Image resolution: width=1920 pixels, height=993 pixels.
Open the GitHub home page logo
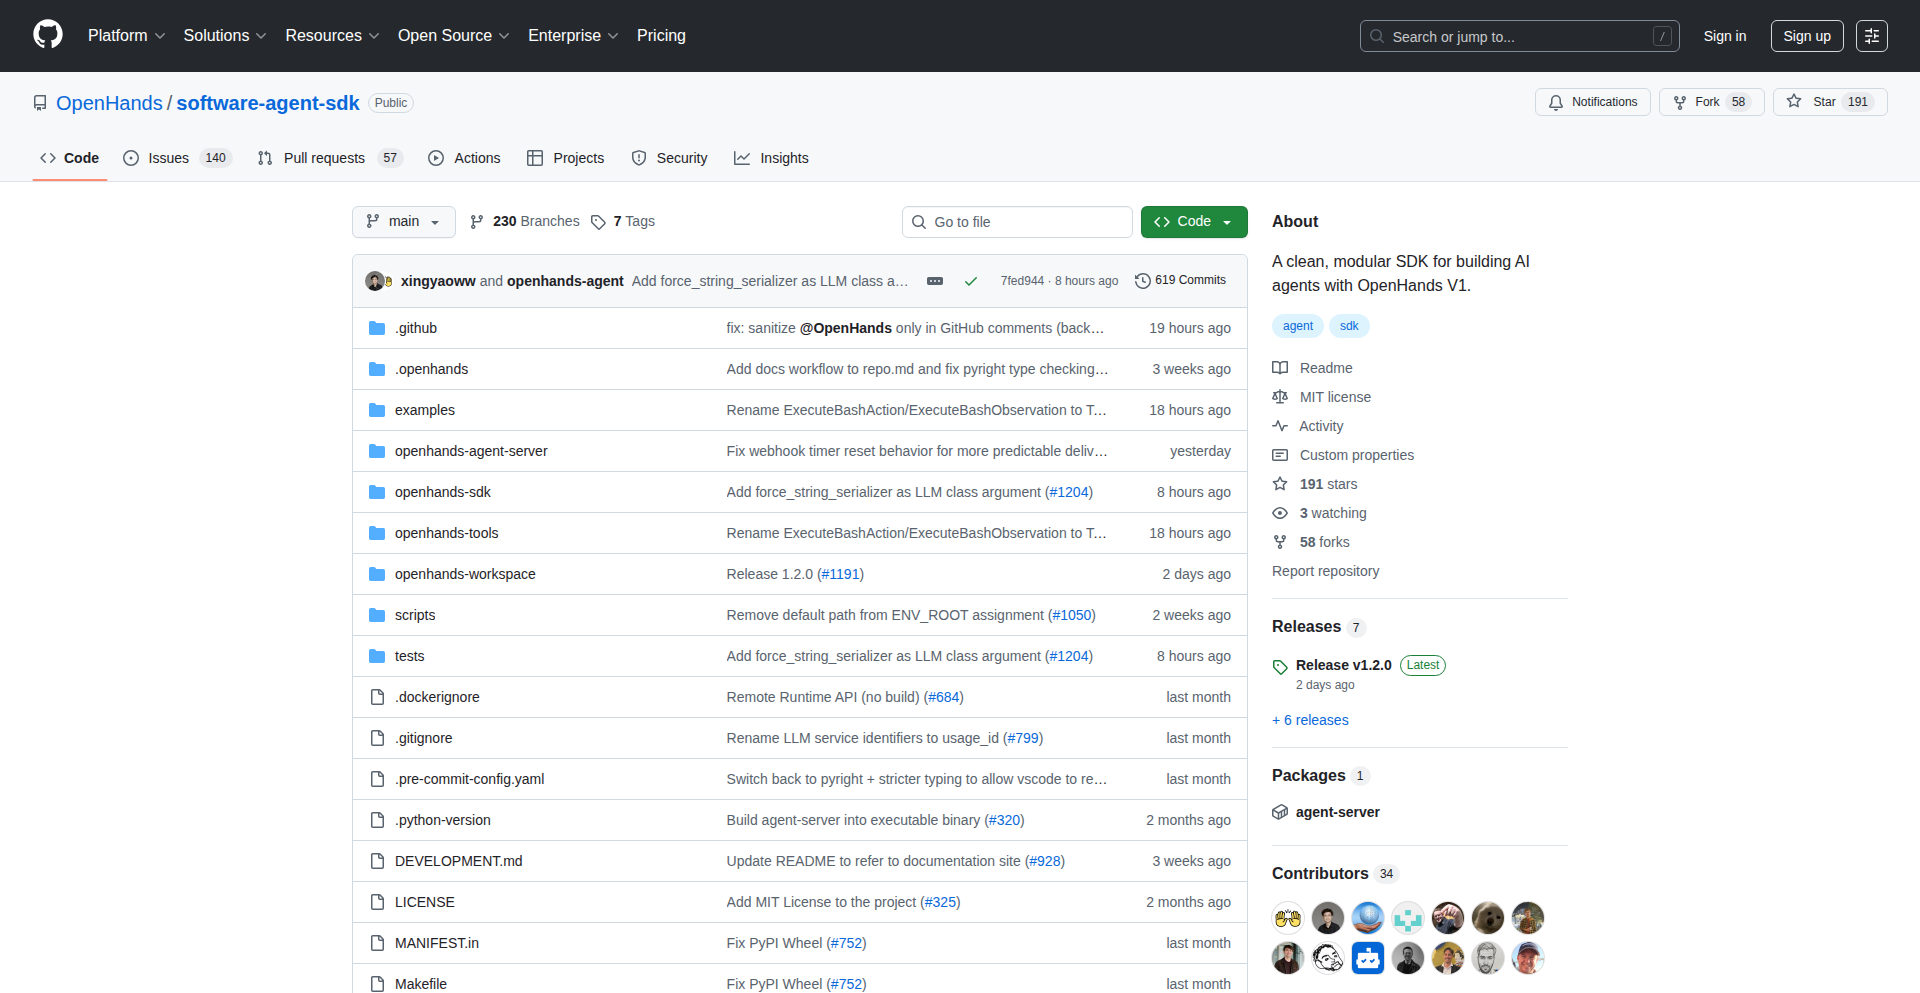46,35
